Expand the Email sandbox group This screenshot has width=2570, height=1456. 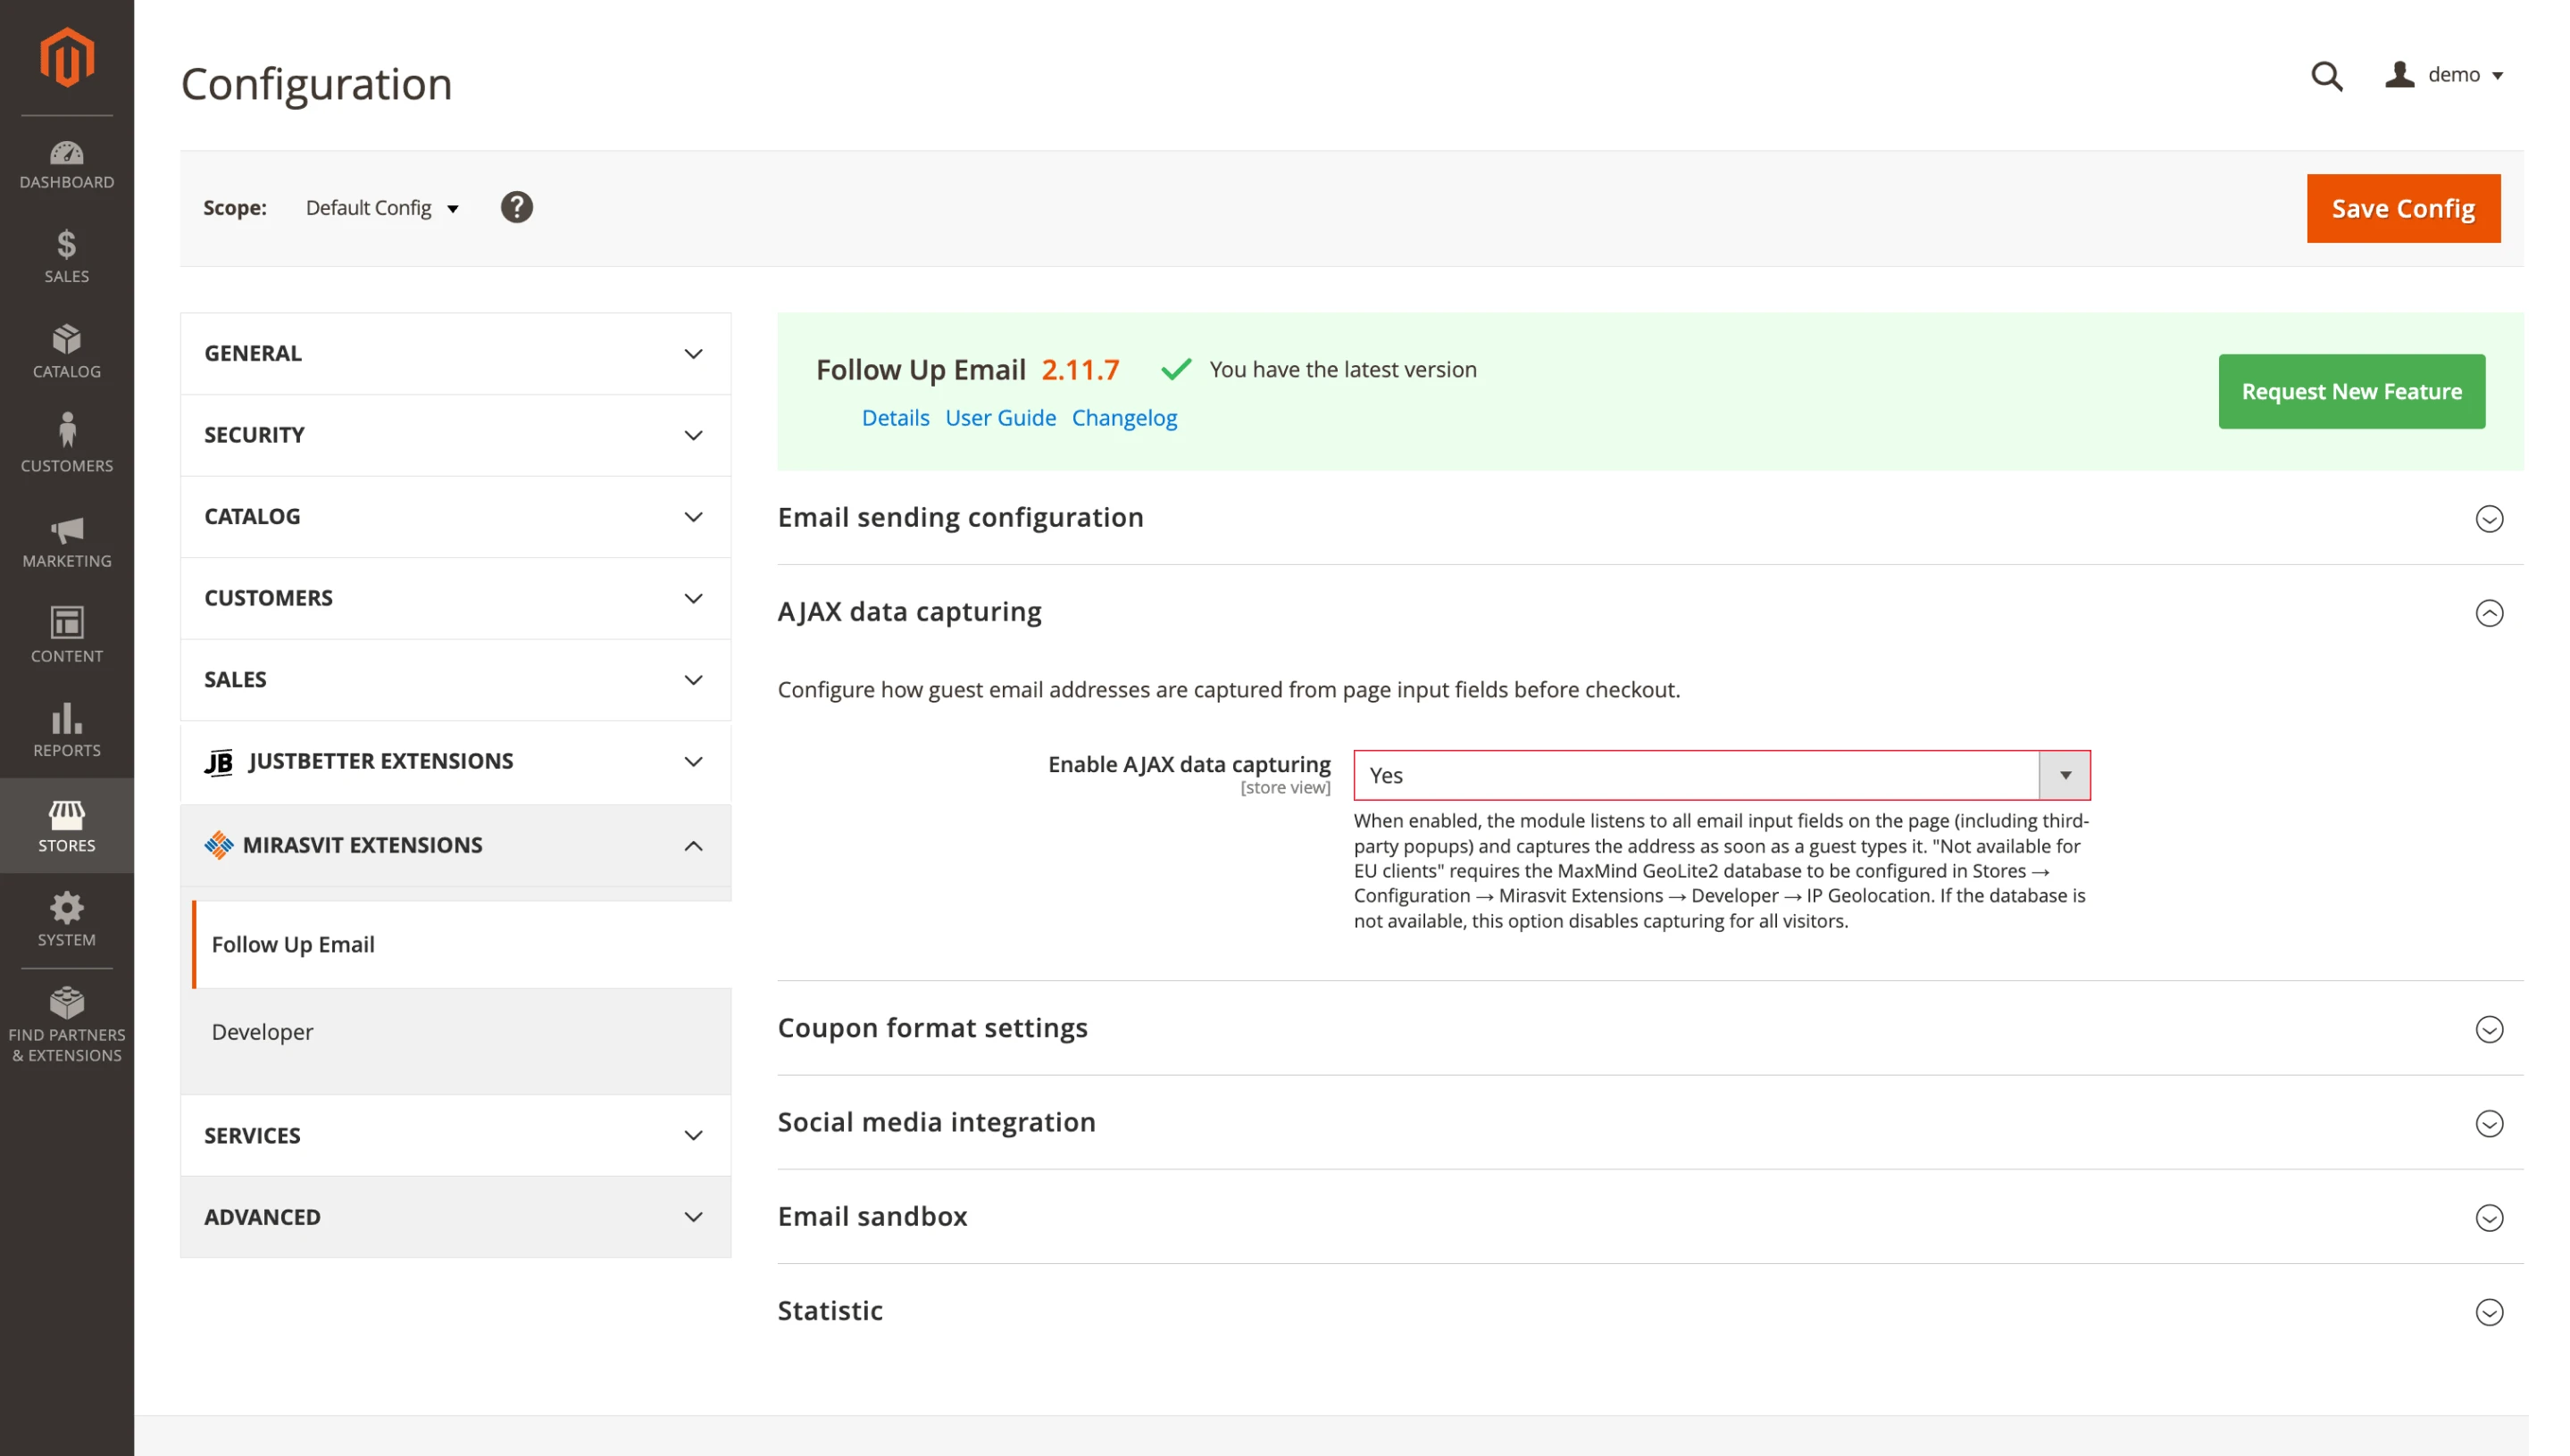1650,1217
